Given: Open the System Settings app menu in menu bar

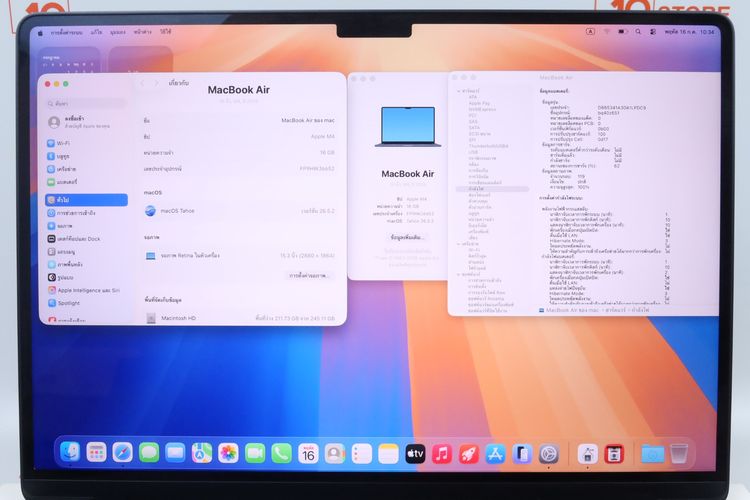Looking at the screenshot, I should point(66,33).
